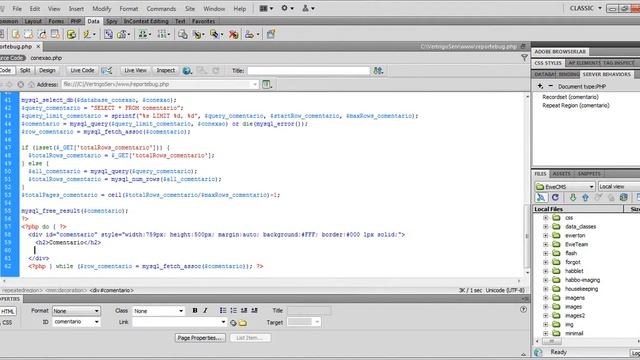Open the Site menu
The height and width of the screenshot is (360, 640).
(x=190, y=9)
